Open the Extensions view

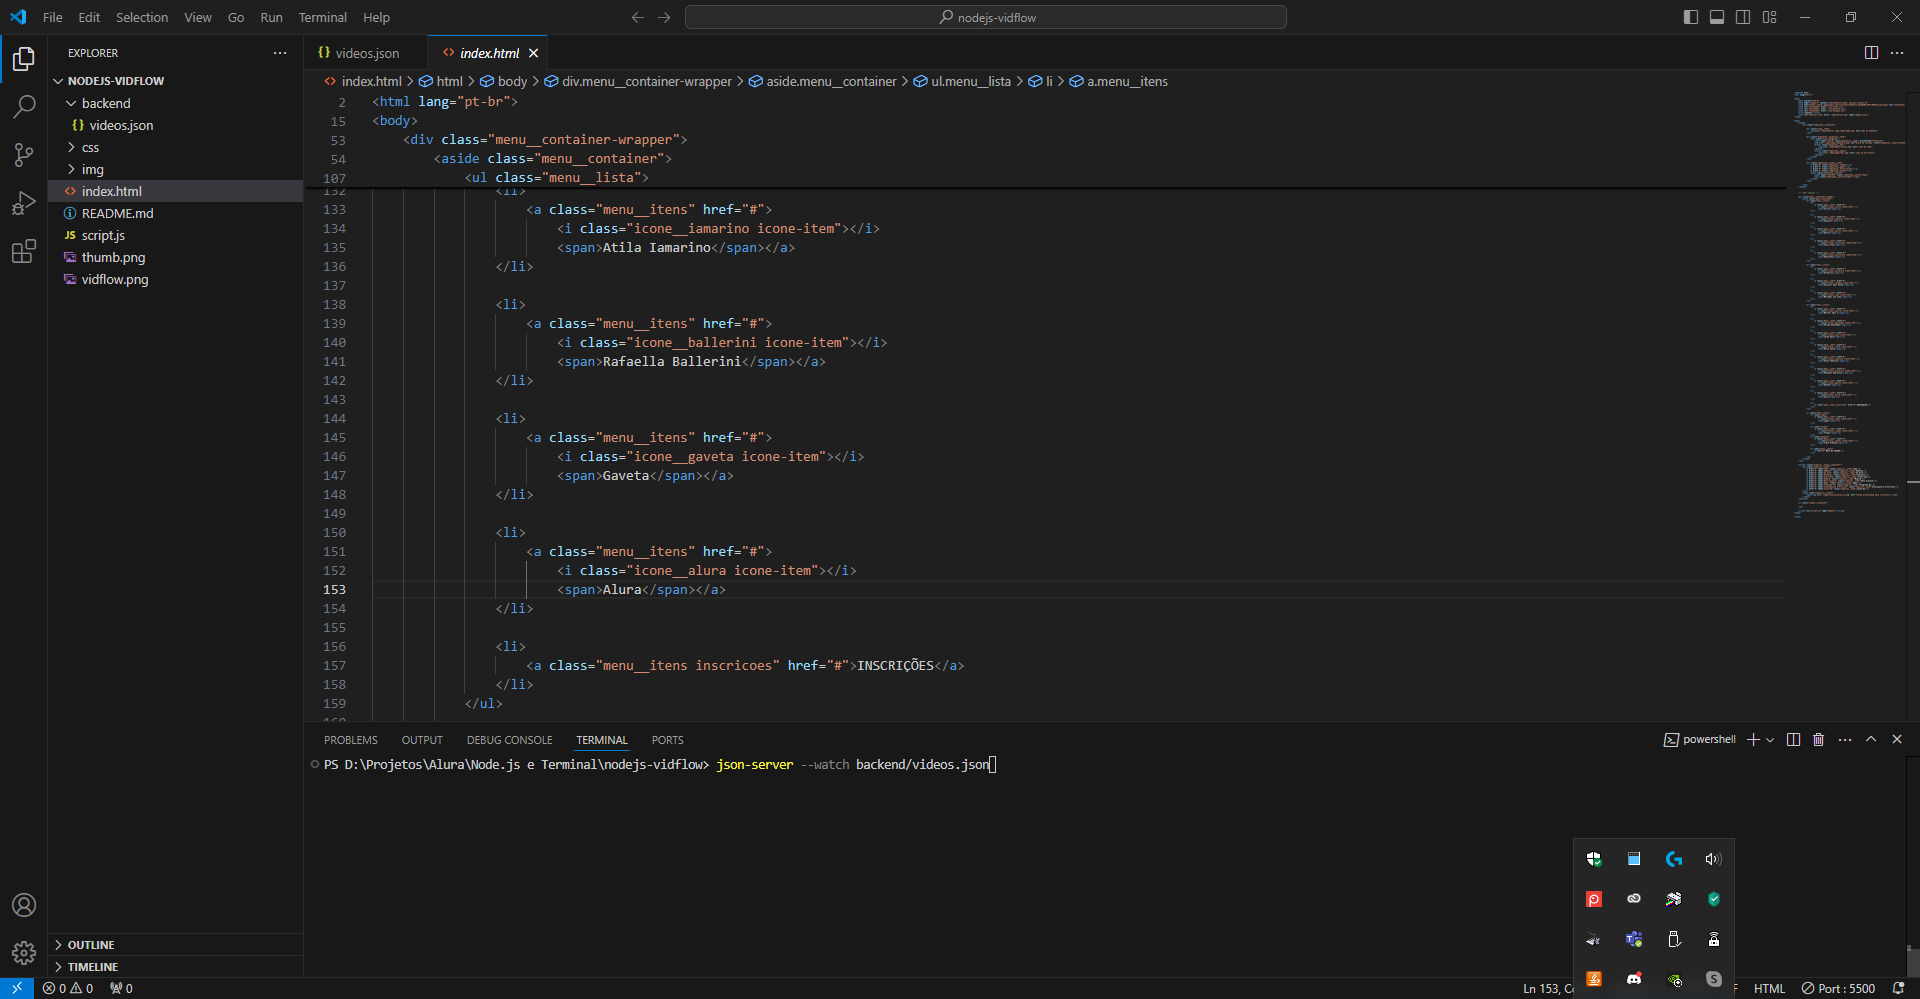click(x=24, y=251)
